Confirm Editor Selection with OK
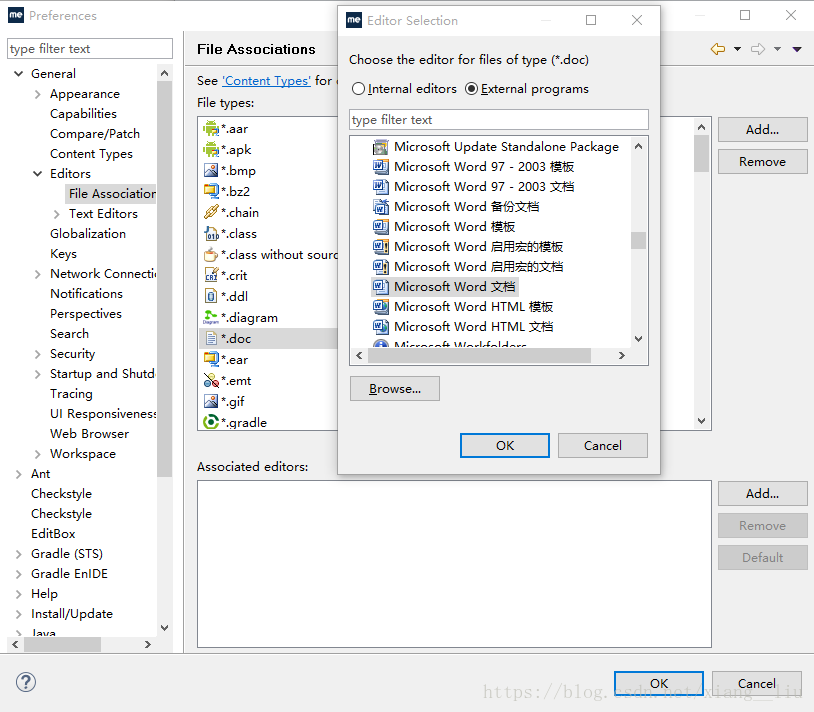 505,446
